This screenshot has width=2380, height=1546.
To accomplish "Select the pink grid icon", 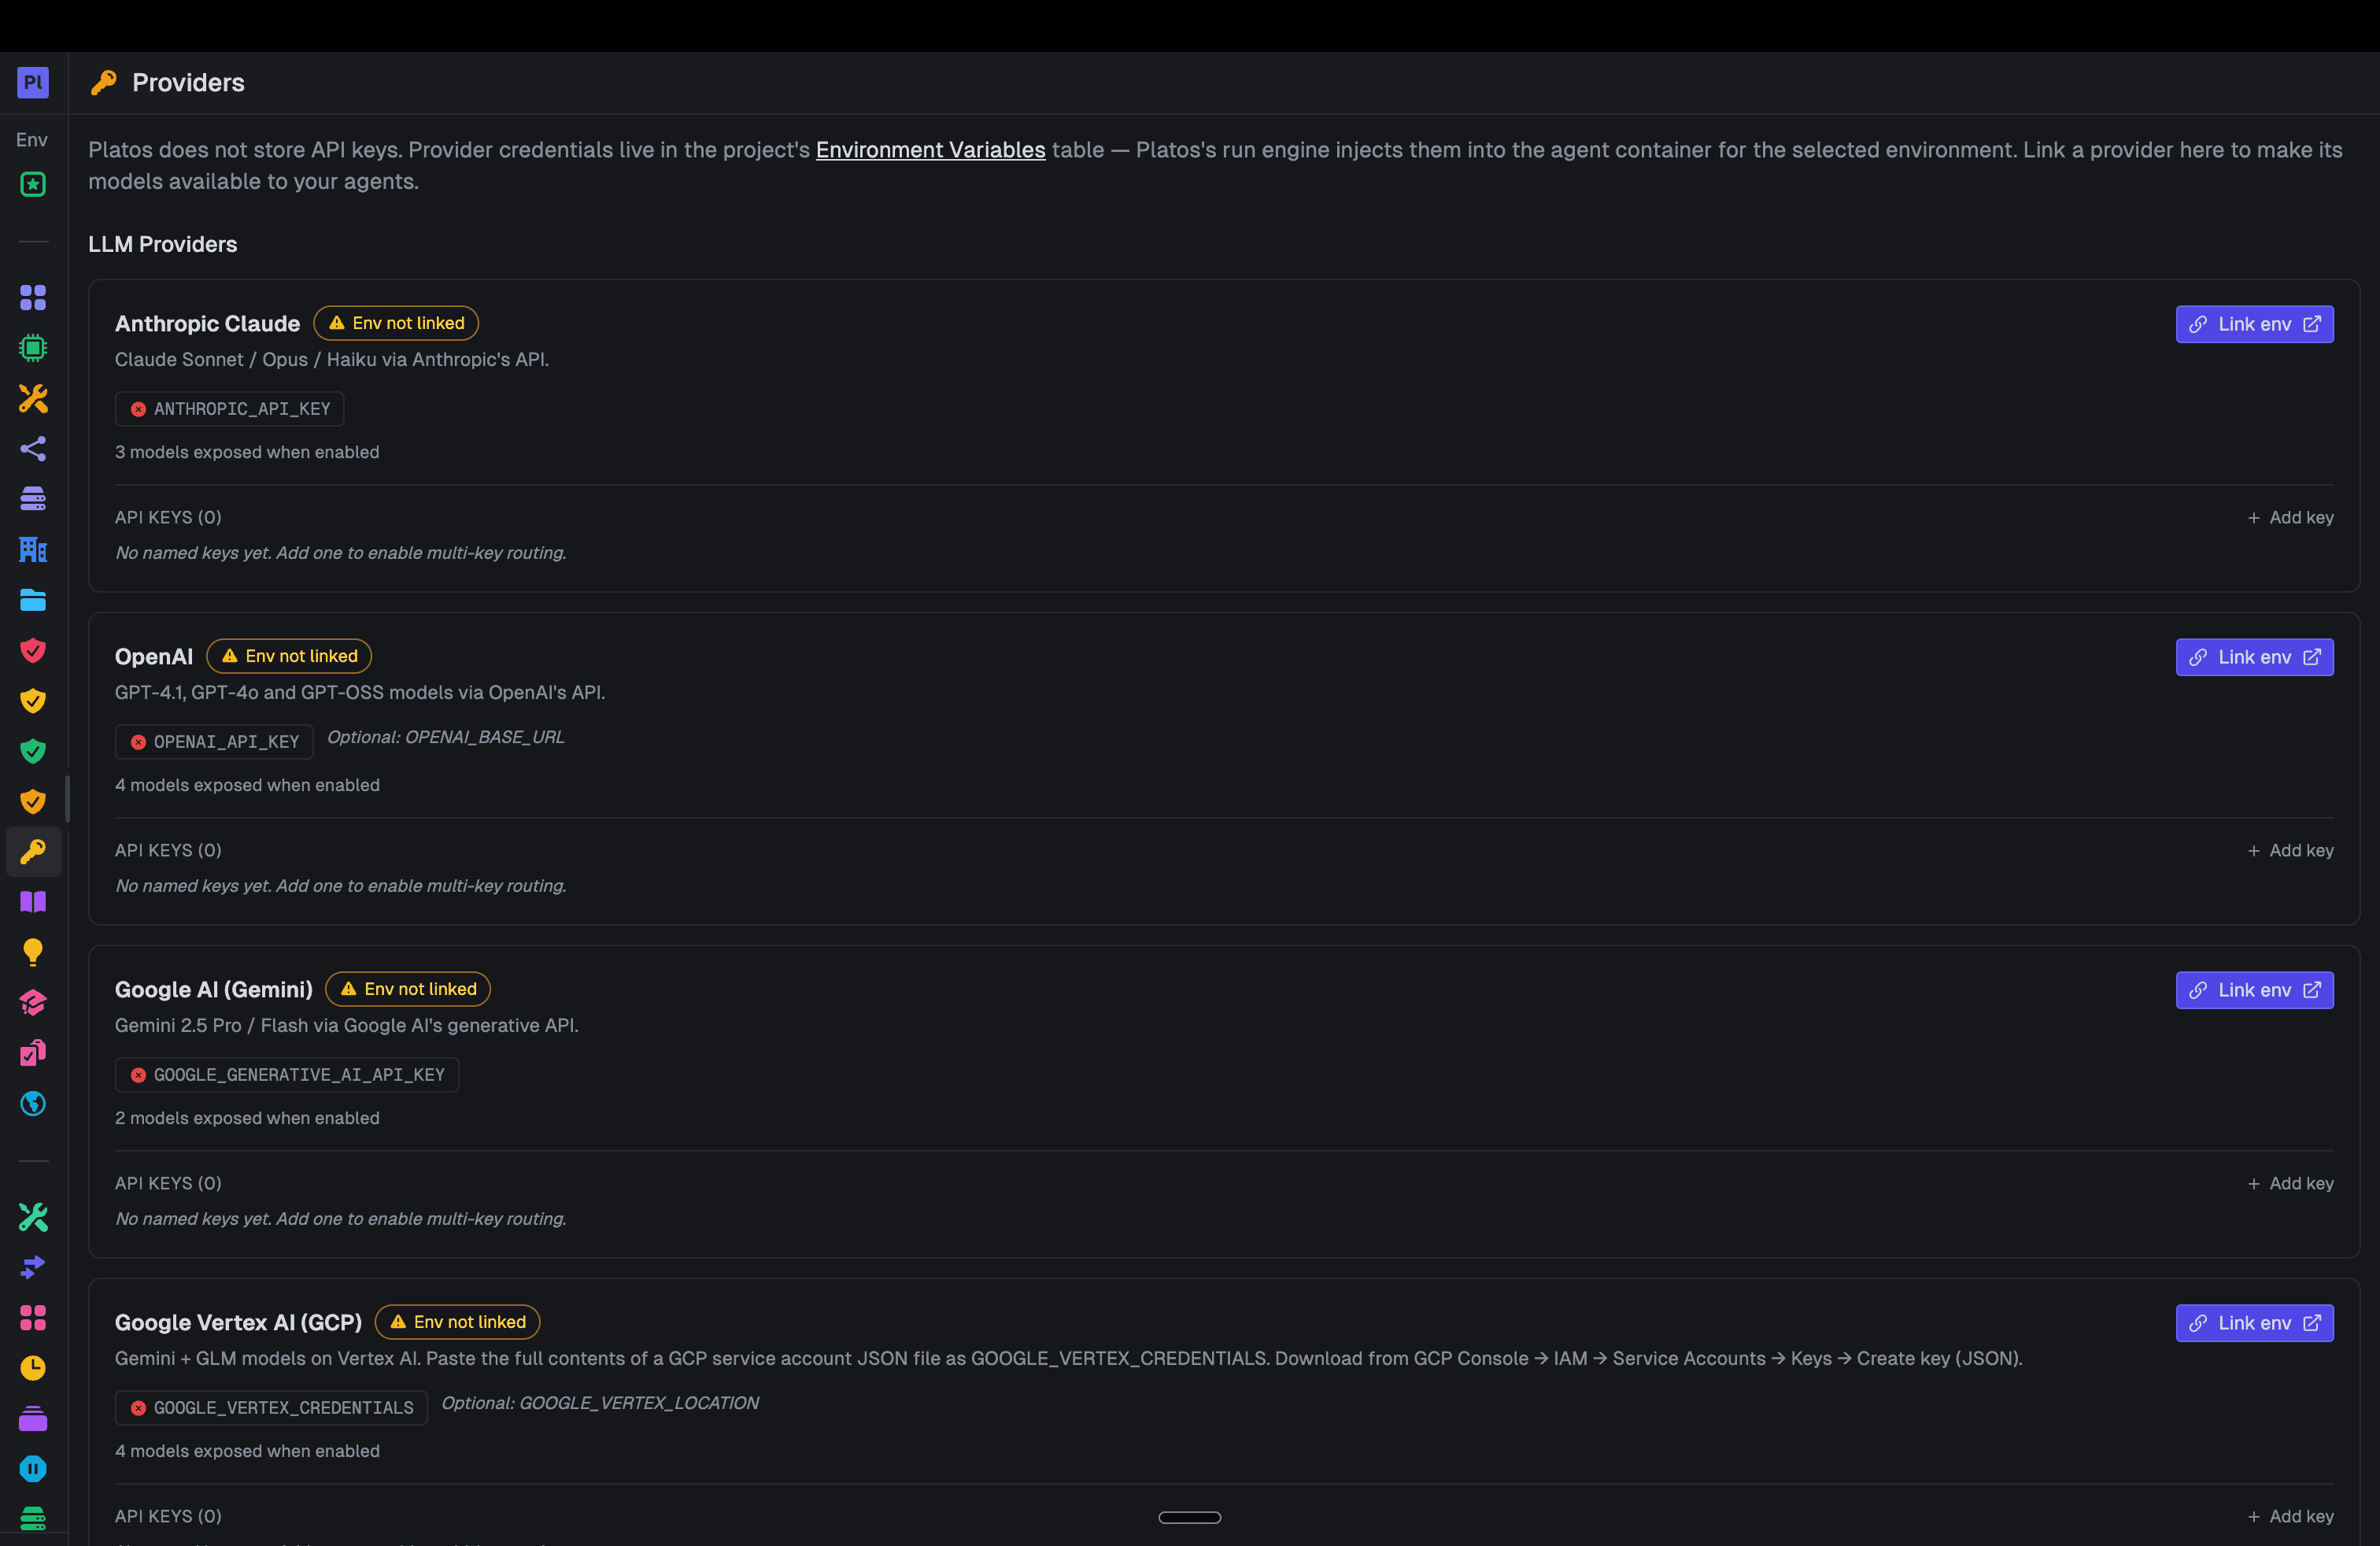I will [x=33, y=1318].
